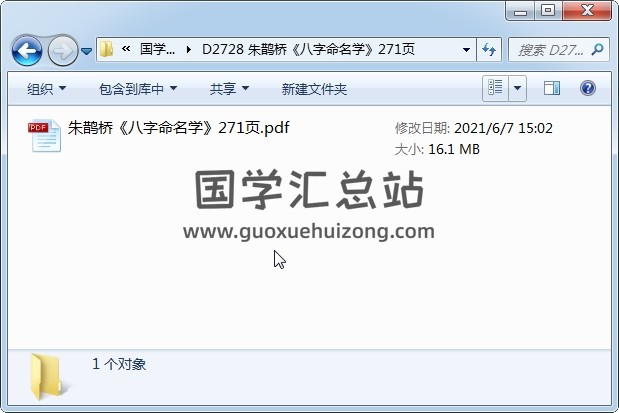The width and height of the screenshot is (619, 413).
Task: Click the 新建文件夹 button
Action: click(x=314, y=89)
